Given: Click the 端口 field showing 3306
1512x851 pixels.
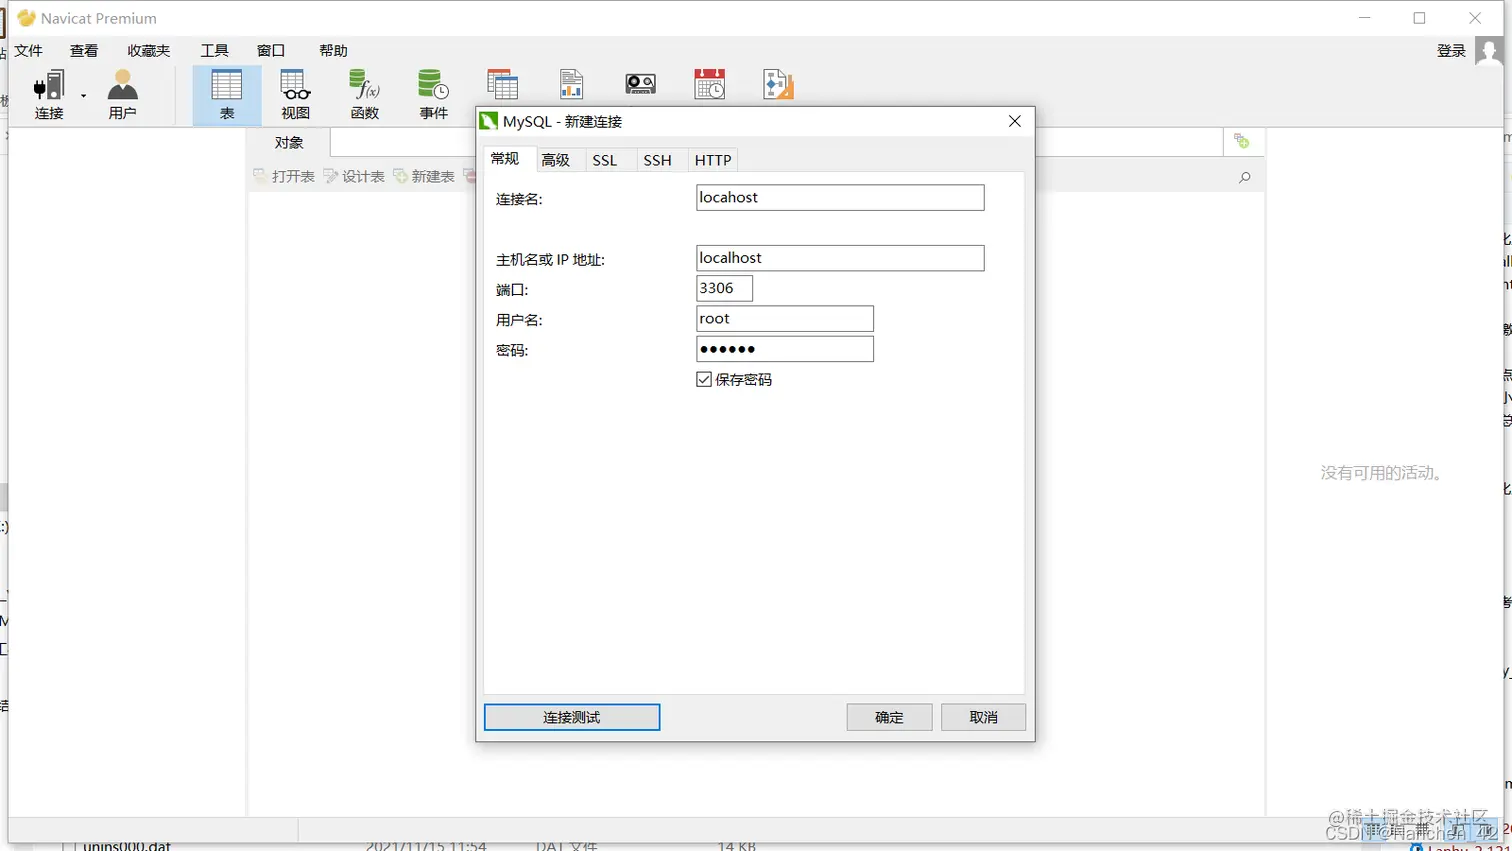Looking at the screenshot, I should tap(724, 288).
